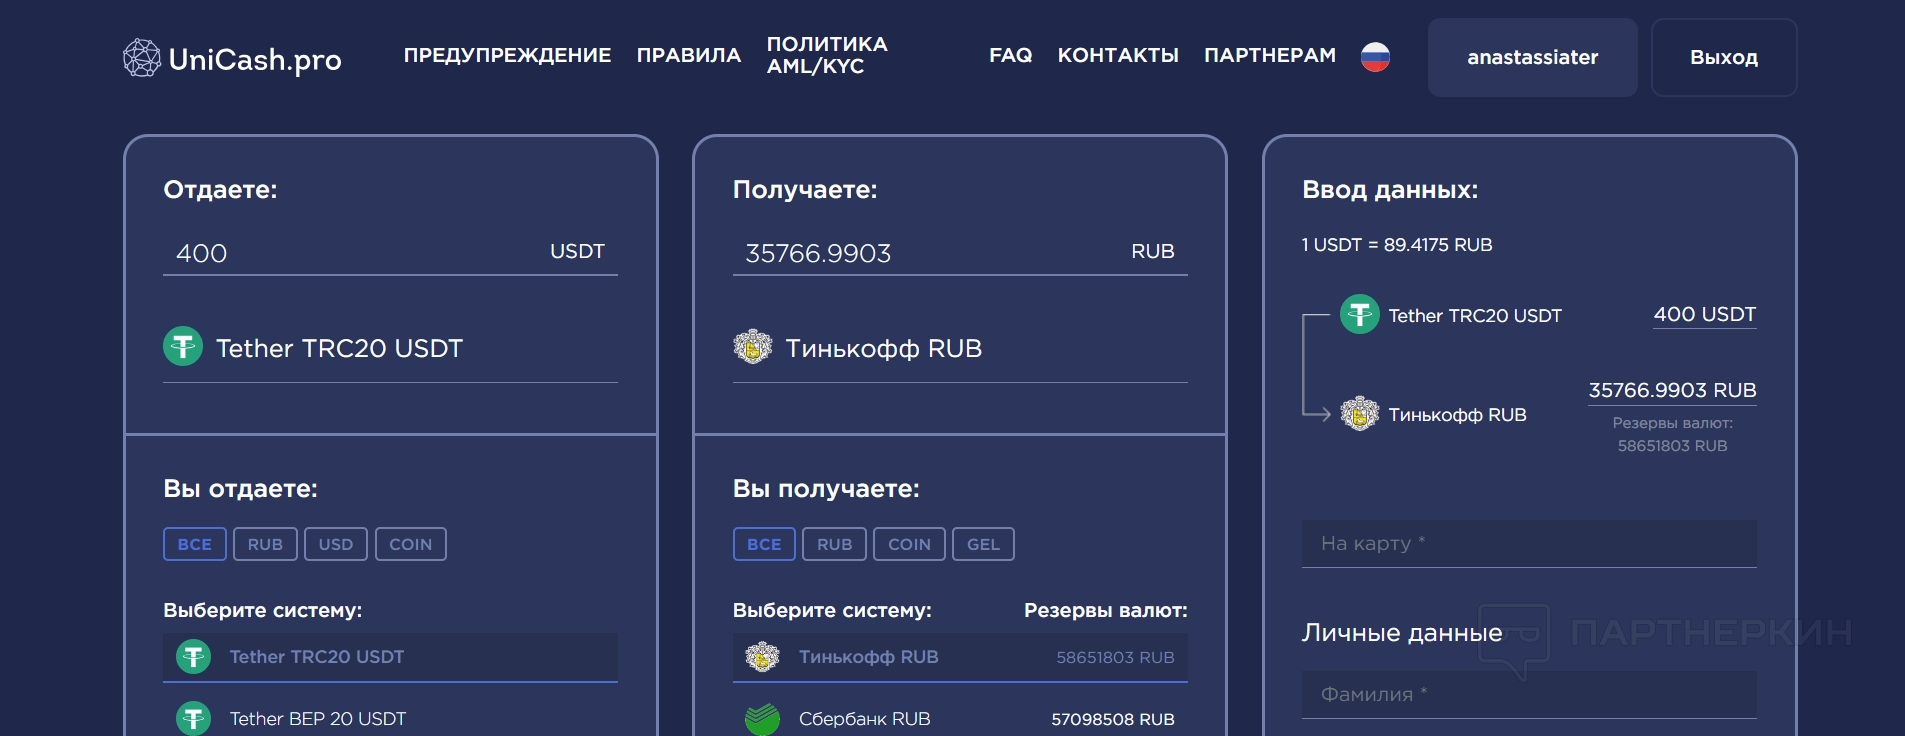Open ПРЕДУПРЕЖДЕНИЕ menu item
The height and width of the screenshot is (736, 1905).
click(507, 55)
